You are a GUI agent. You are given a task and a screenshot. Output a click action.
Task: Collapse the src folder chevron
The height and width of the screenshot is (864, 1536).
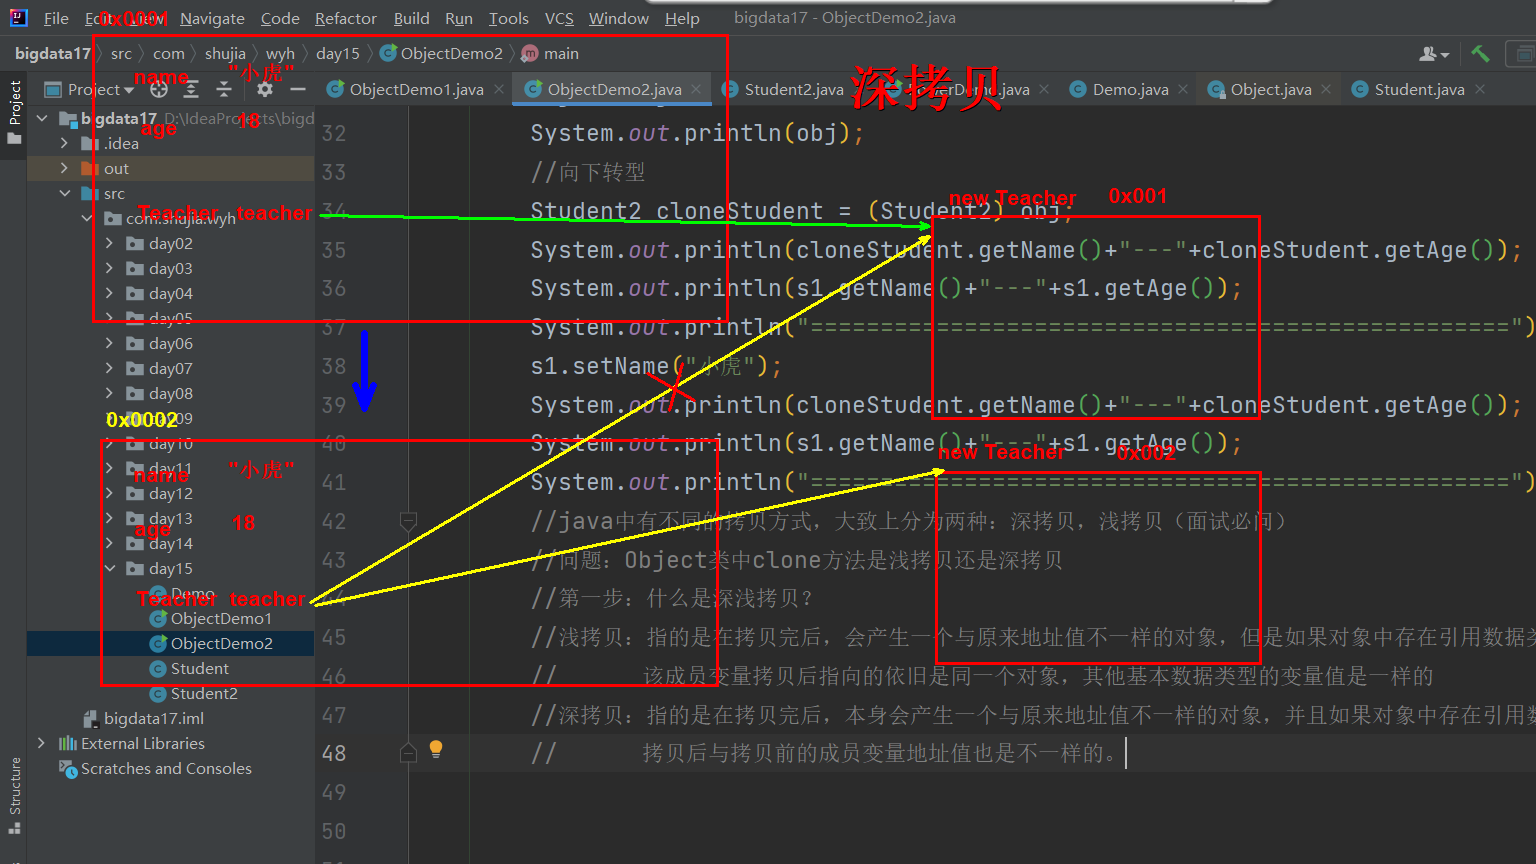click(65, 193)
